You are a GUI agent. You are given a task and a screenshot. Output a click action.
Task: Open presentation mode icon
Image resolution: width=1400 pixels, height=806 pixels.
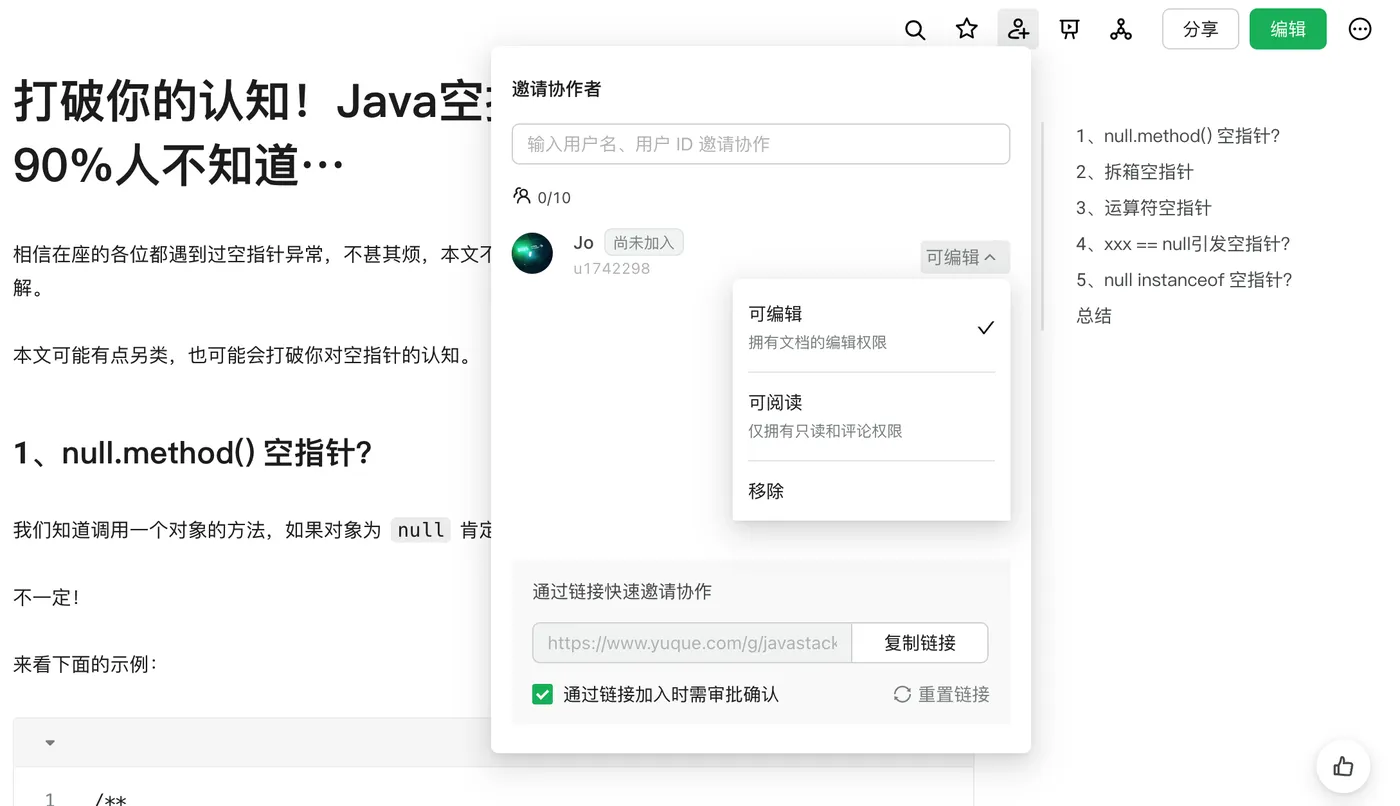tap(1070, 29)
